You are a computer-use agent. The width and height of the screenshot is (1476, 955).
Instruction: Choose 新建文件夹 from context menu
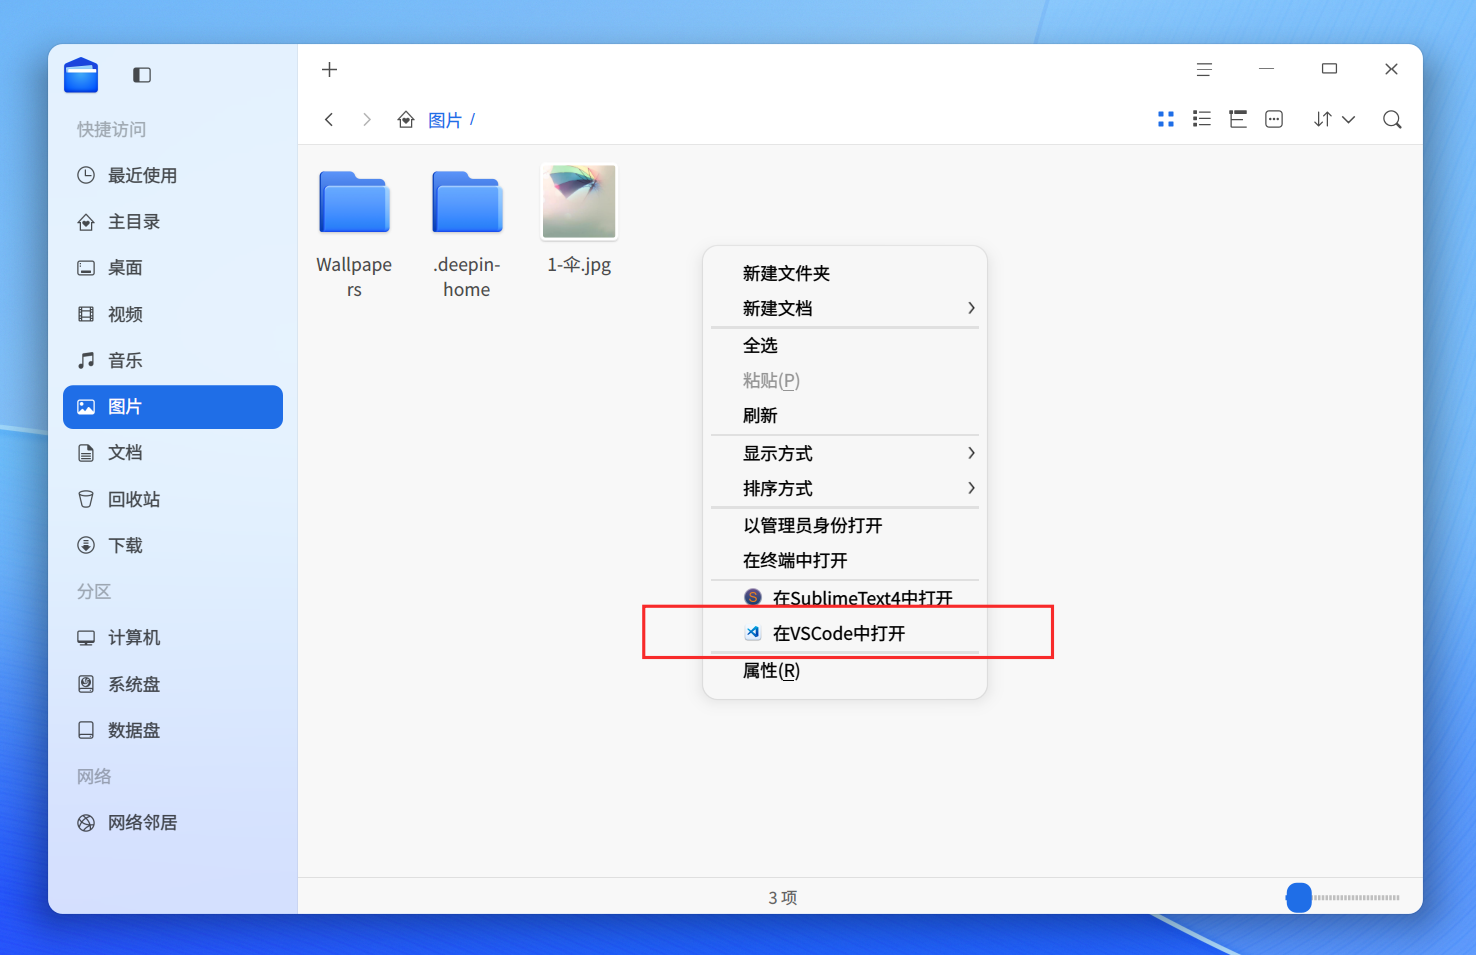pyautogui.click(x=845, y=274)
